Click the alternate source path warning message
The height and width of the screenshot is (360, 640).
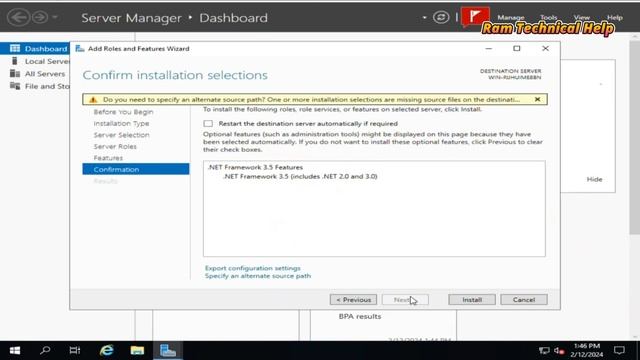[x=311, y=100]
